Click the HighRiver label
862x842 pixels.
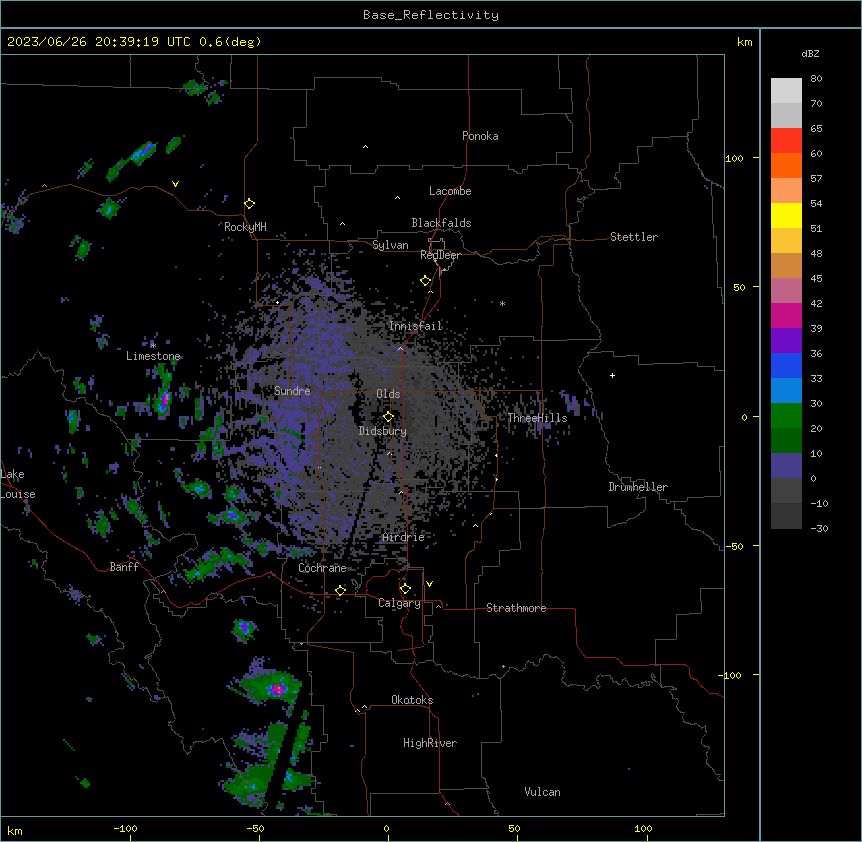point(430,743)
